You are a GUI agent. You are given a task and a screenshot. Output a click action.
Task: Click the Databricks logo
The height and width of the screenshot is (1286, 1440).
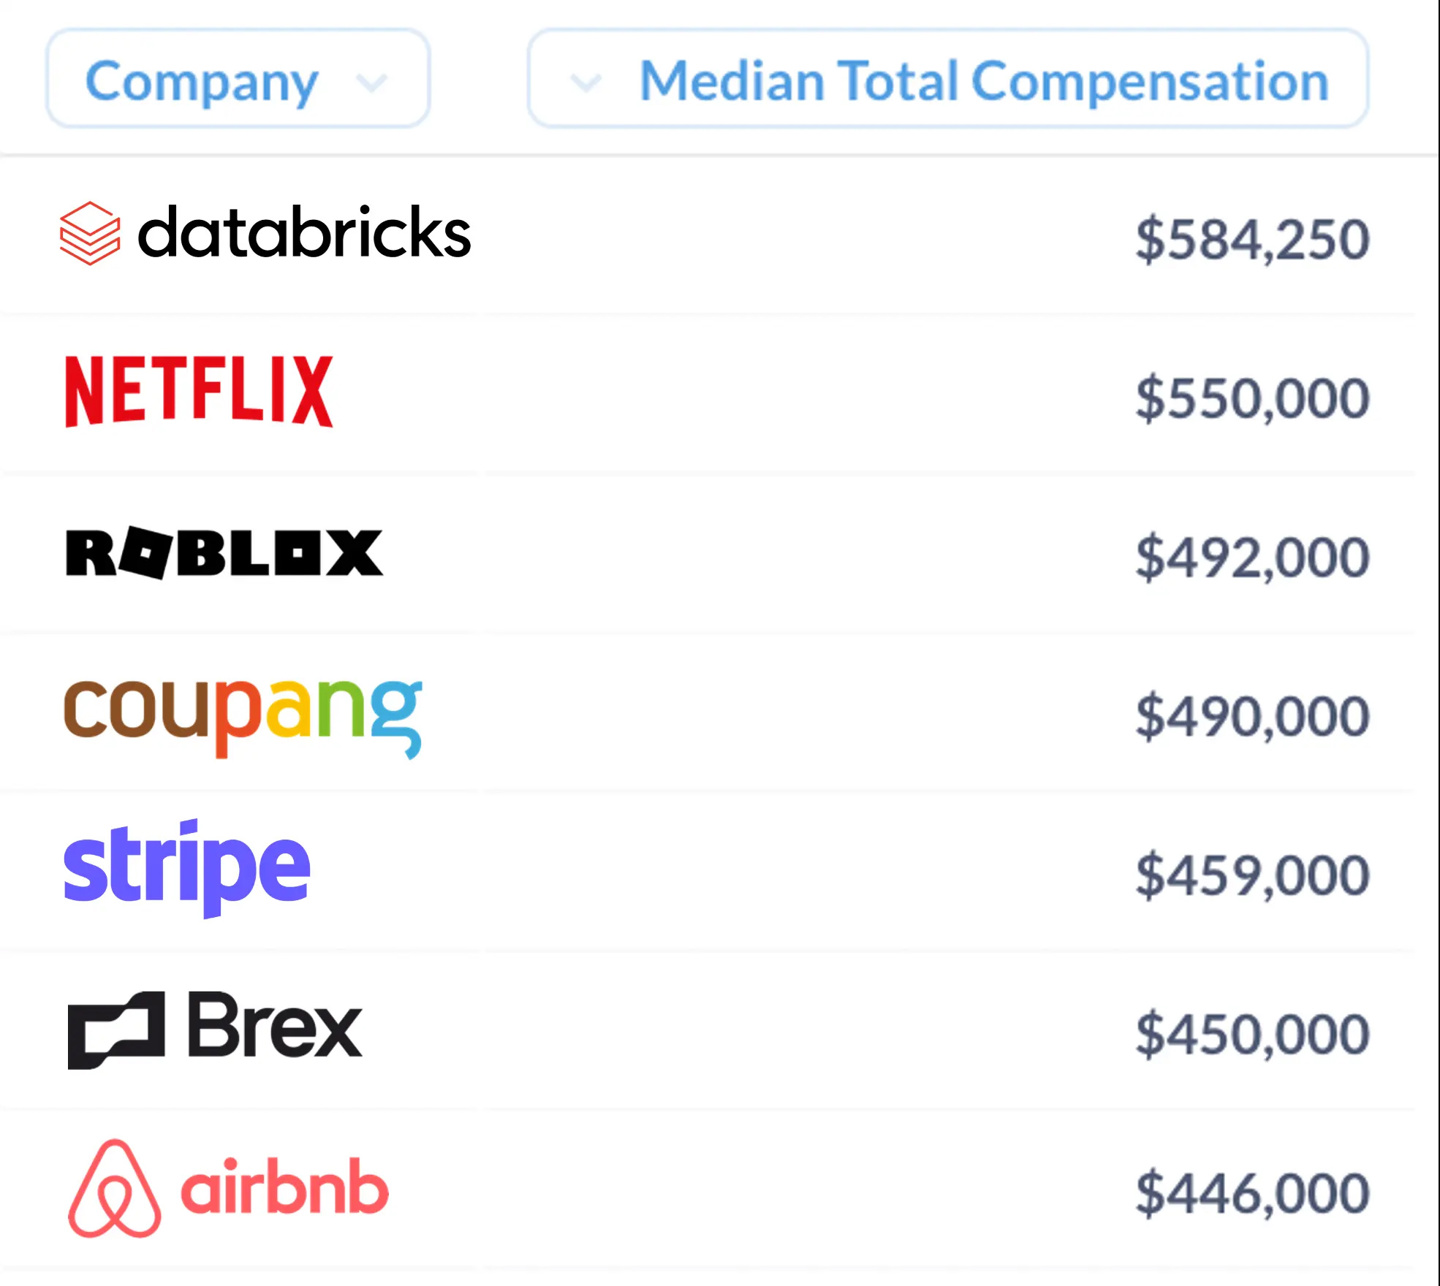pos(265,233)
